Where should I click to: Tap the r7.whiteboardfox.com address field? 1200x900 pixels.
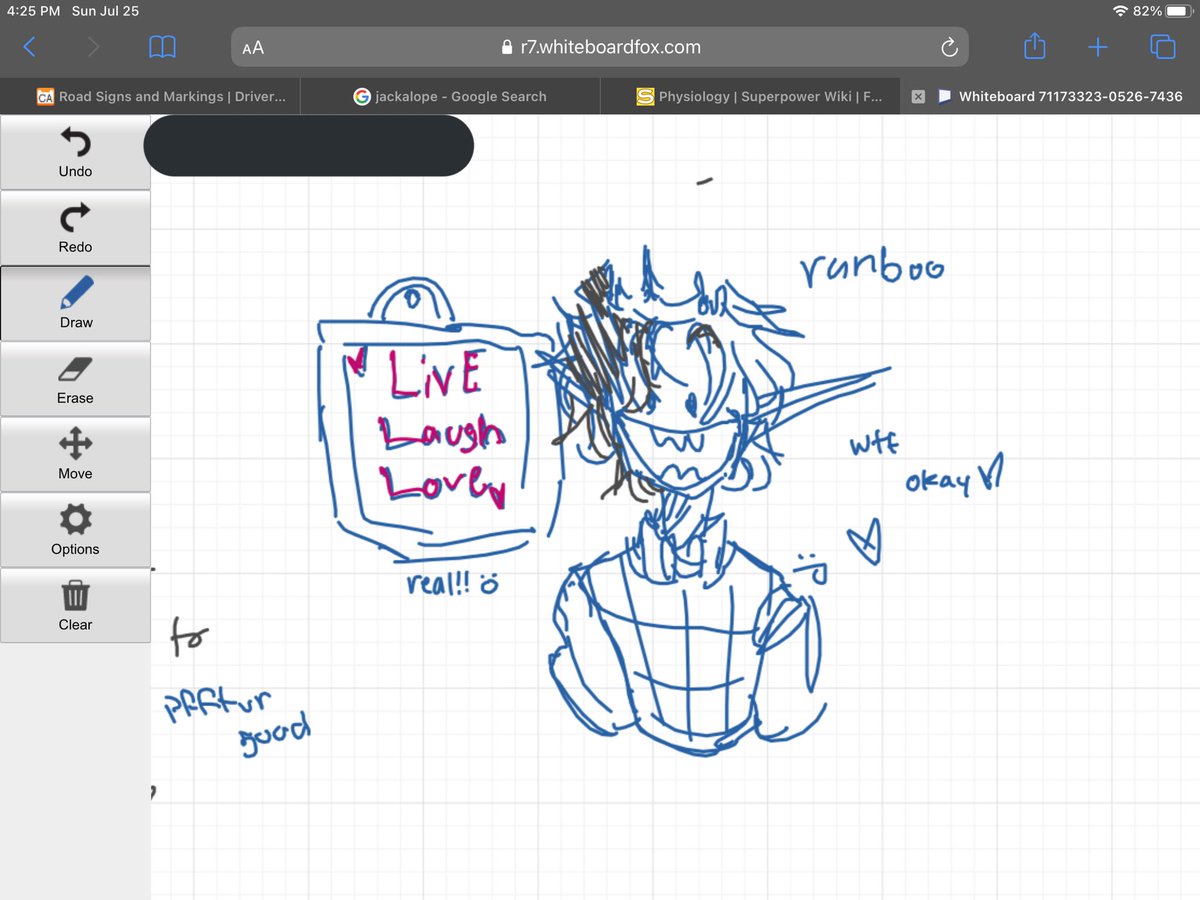(600, 47)
